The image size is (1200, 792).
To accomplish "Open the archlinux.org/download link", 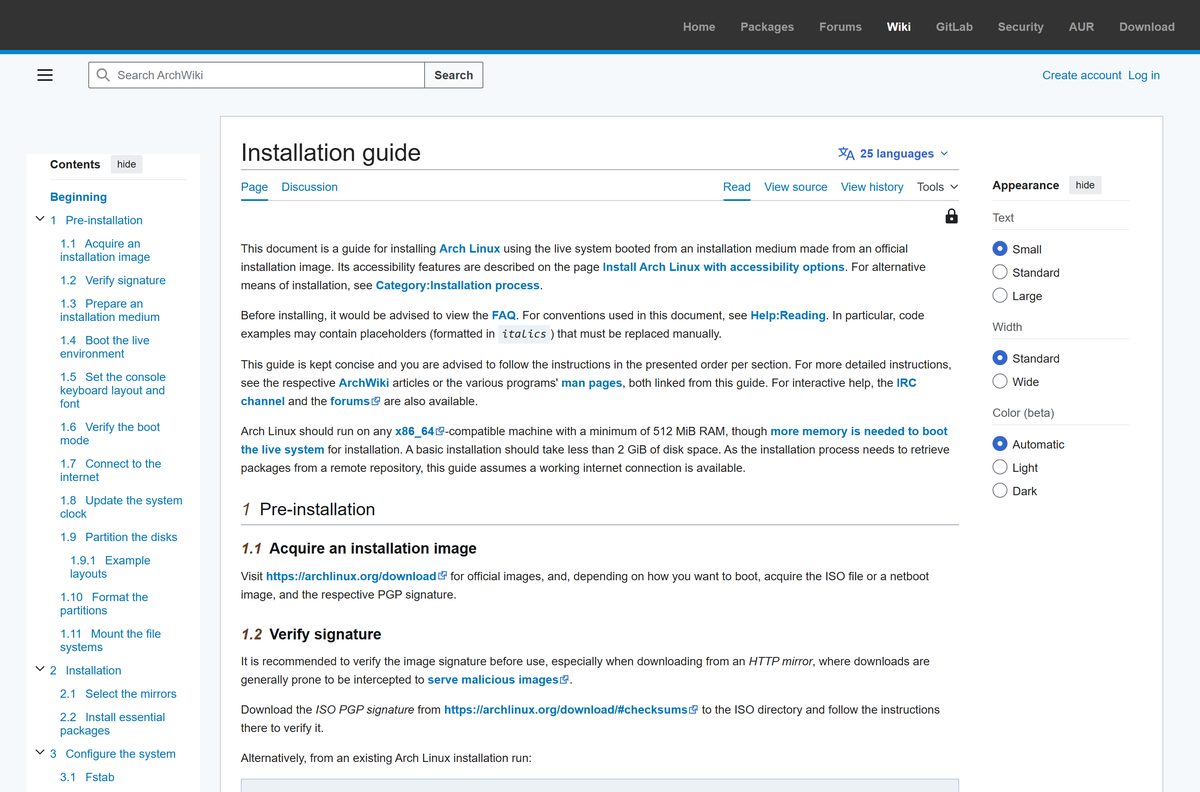I will [356, 576].
